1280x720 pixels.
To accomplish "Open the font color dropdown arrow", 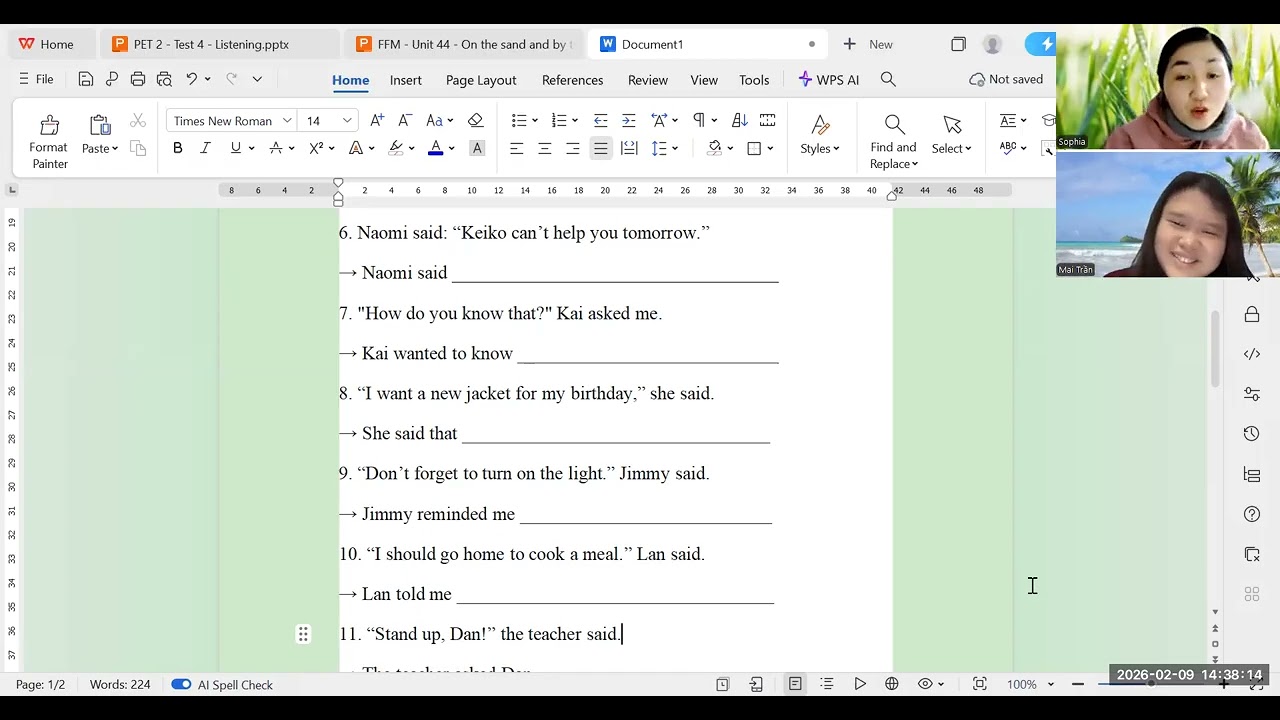I will 451,148.
